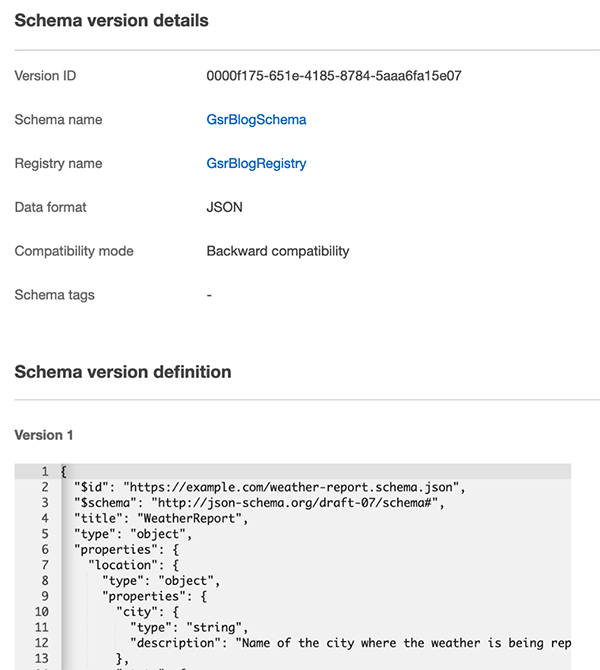The width and height of the screenshot is (600, 670).
Task: Click the "$schema" line in the editor
Action: tap(259, 503)
